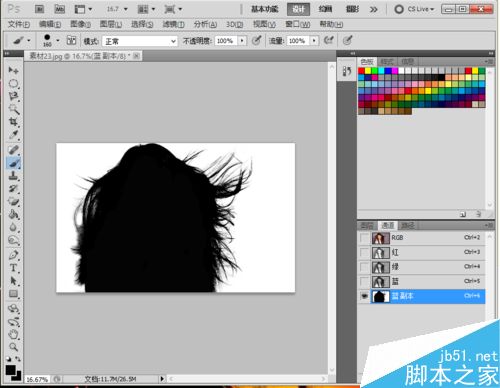The height and width of the screenshot is (388, 500).
Task: Open the 模式 blend mode dropdown
Action: 140,41
